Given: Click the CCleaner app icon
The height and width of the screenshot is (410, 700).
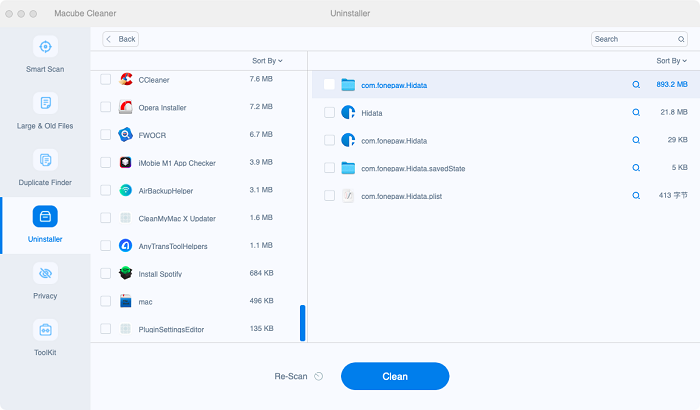Looking at the screenshot, I should pos(127,79).
